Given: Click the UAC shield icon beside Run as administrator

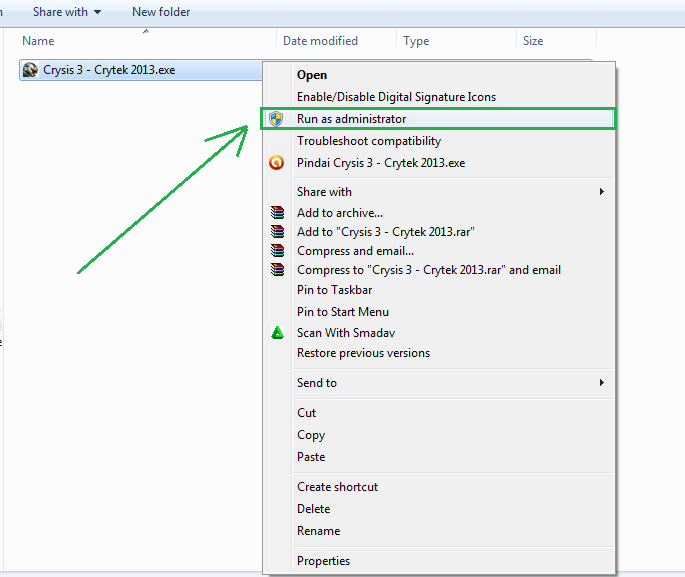Looking at the screenshot, I should (x=276, y=119).
